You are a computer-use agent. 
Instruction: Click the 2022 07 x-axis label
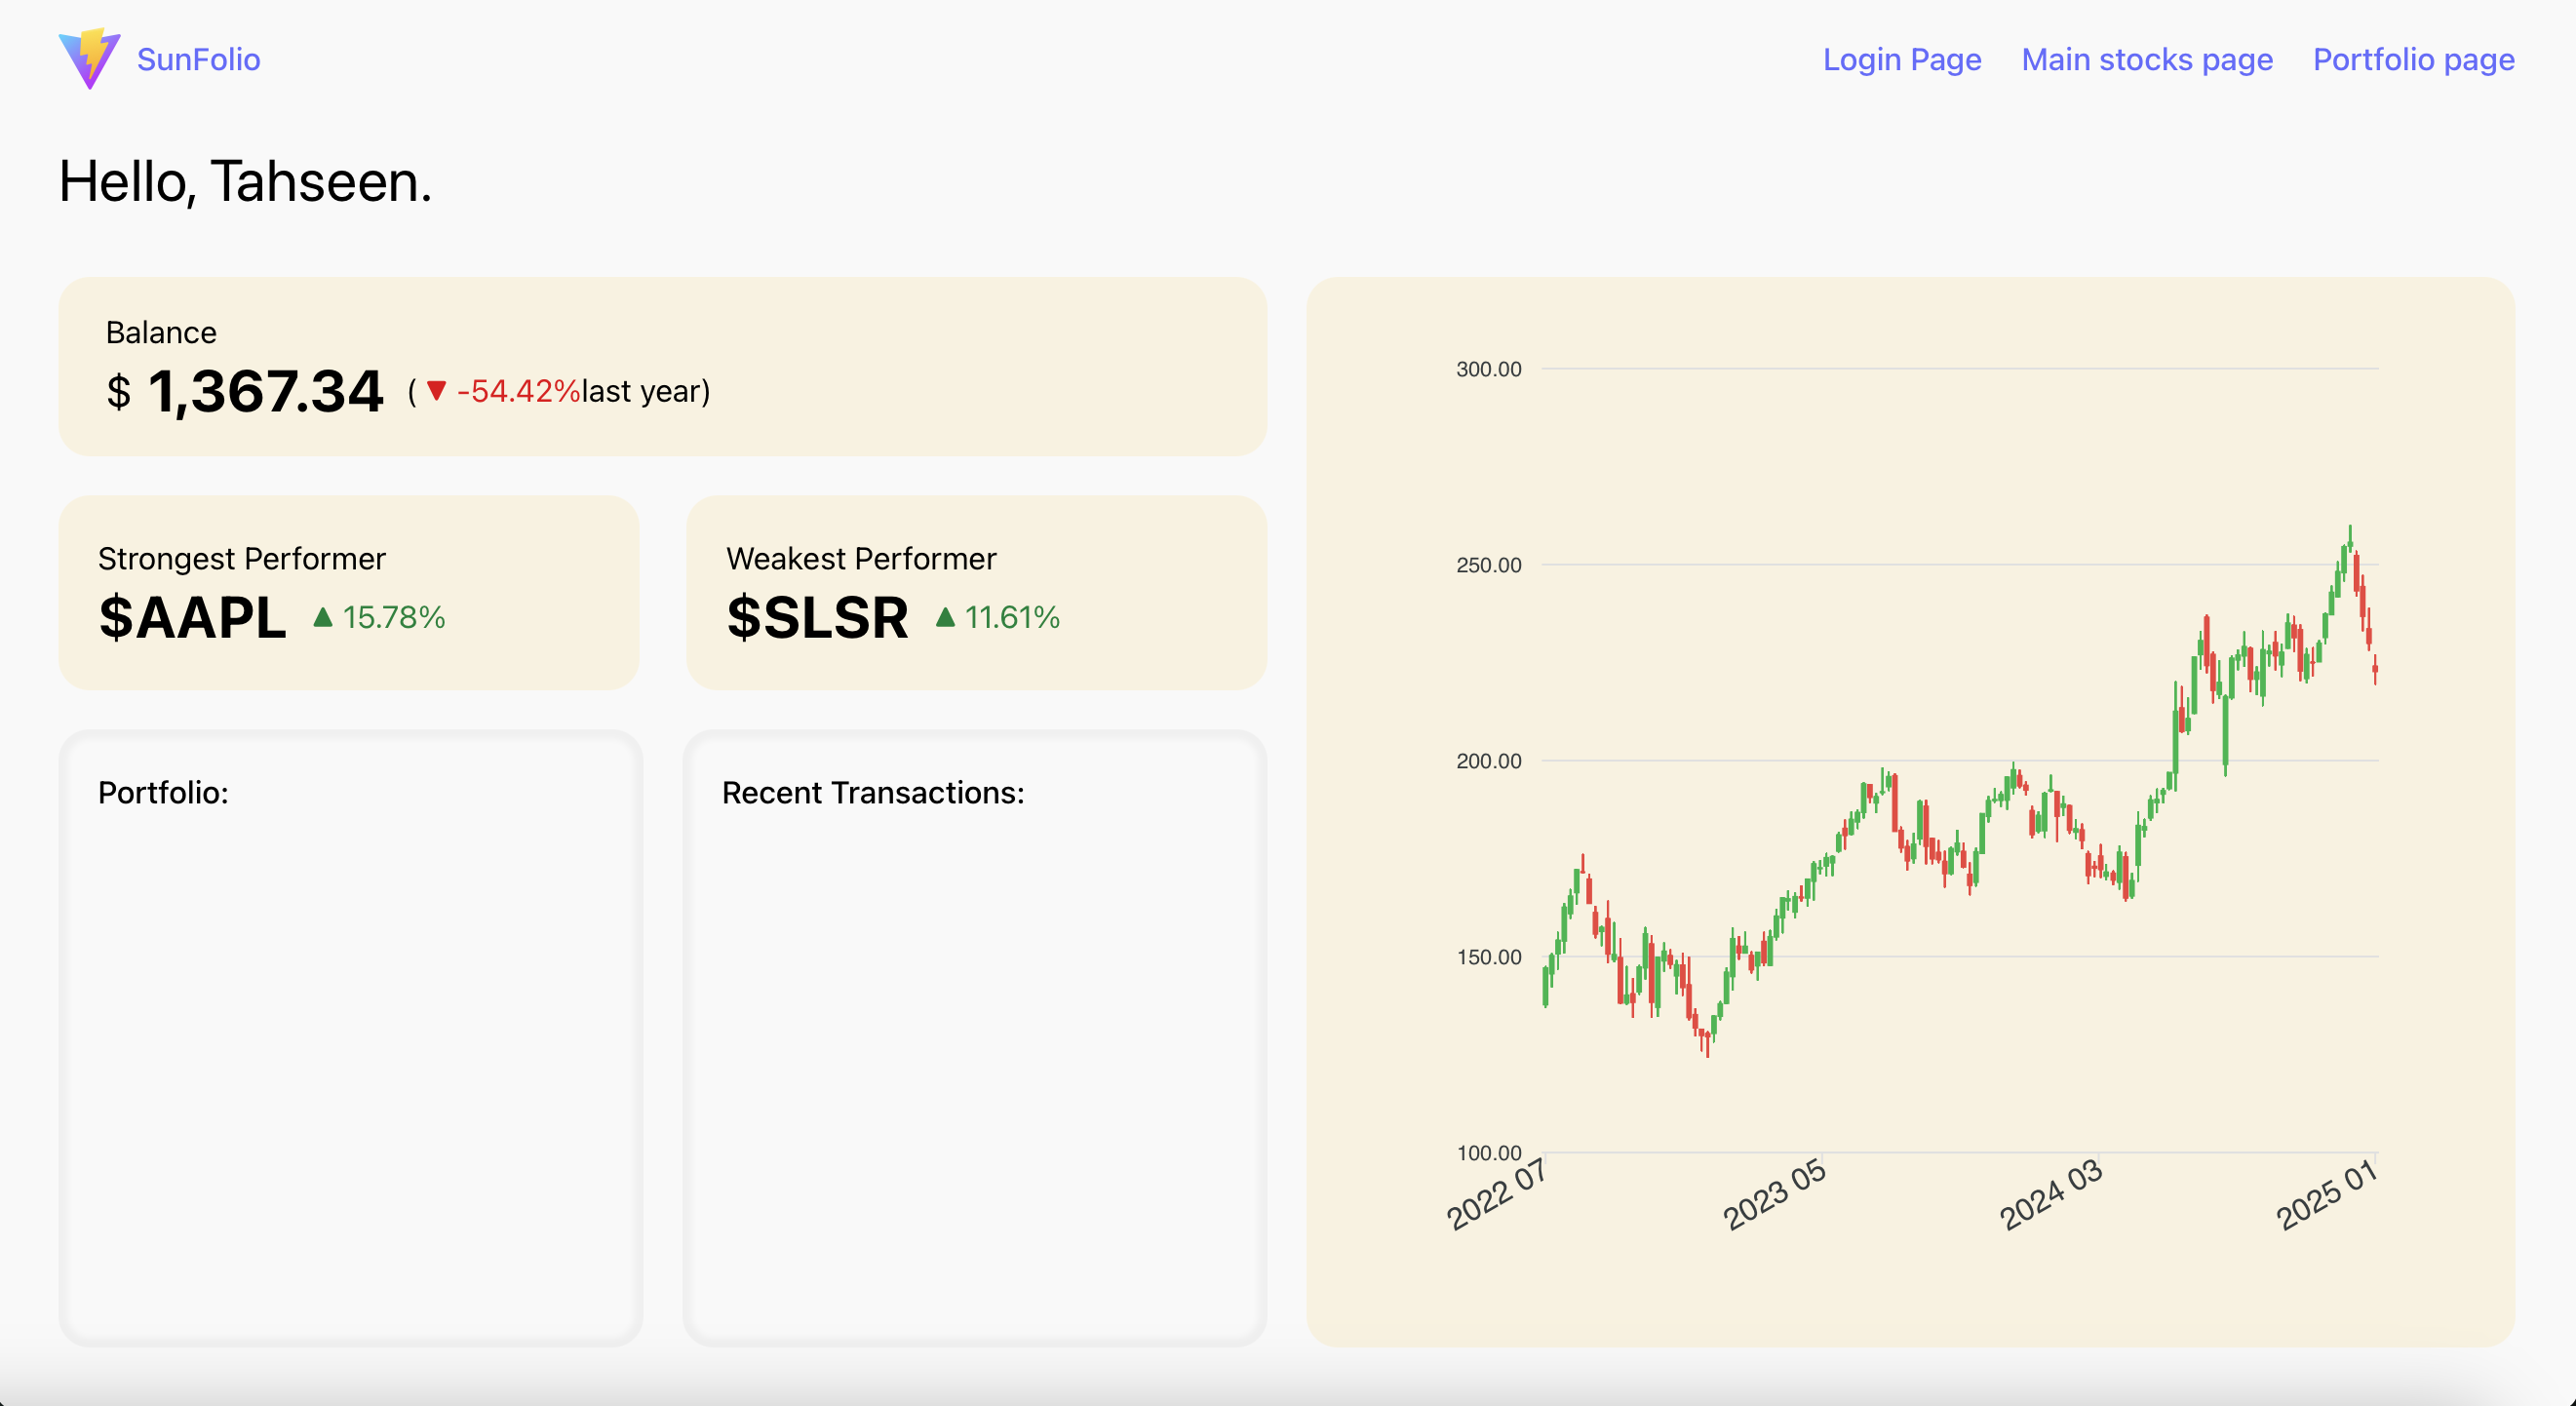click(1497, 1194)
